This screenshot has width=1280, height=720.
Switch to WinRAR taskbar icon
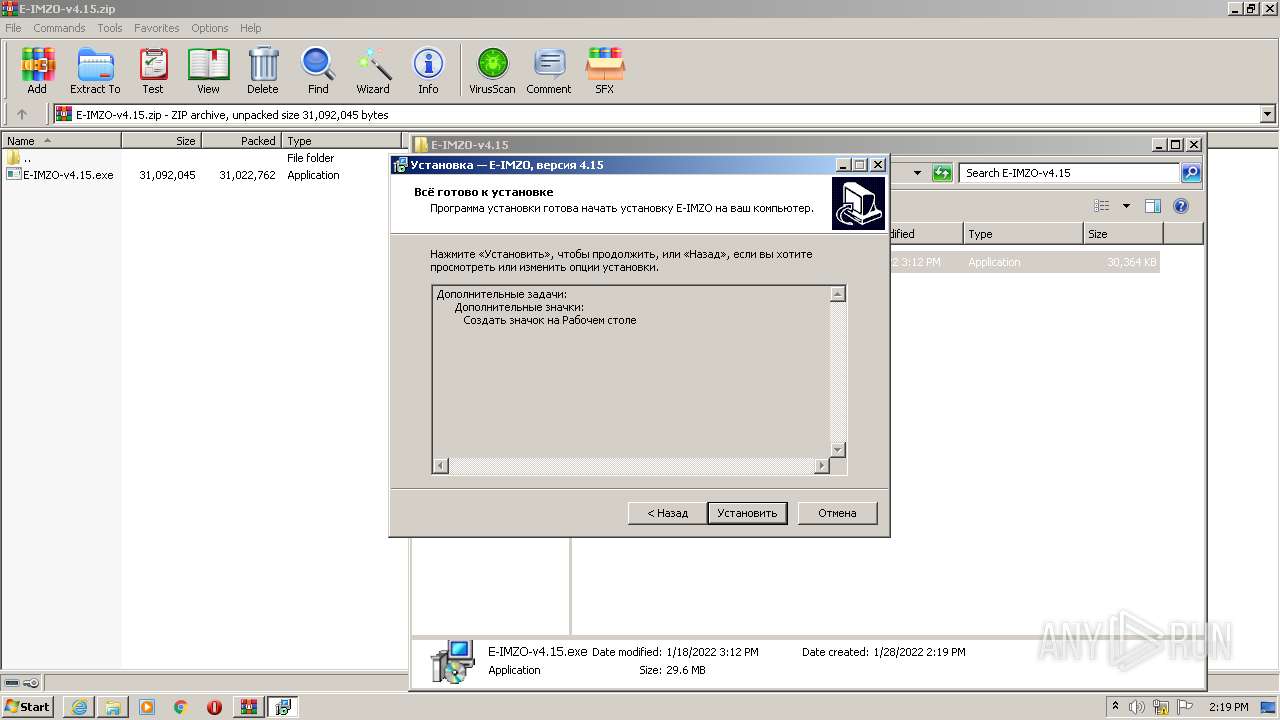click(248, 707)
